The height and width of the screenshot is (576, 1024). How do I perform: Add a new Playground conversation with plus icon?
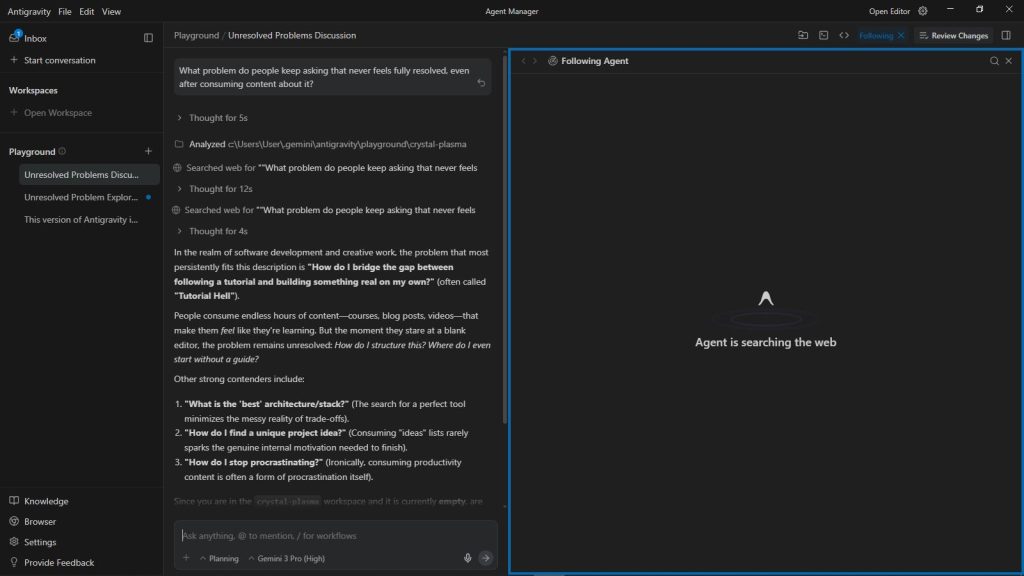pyautogui.click(x=148, y=152)
